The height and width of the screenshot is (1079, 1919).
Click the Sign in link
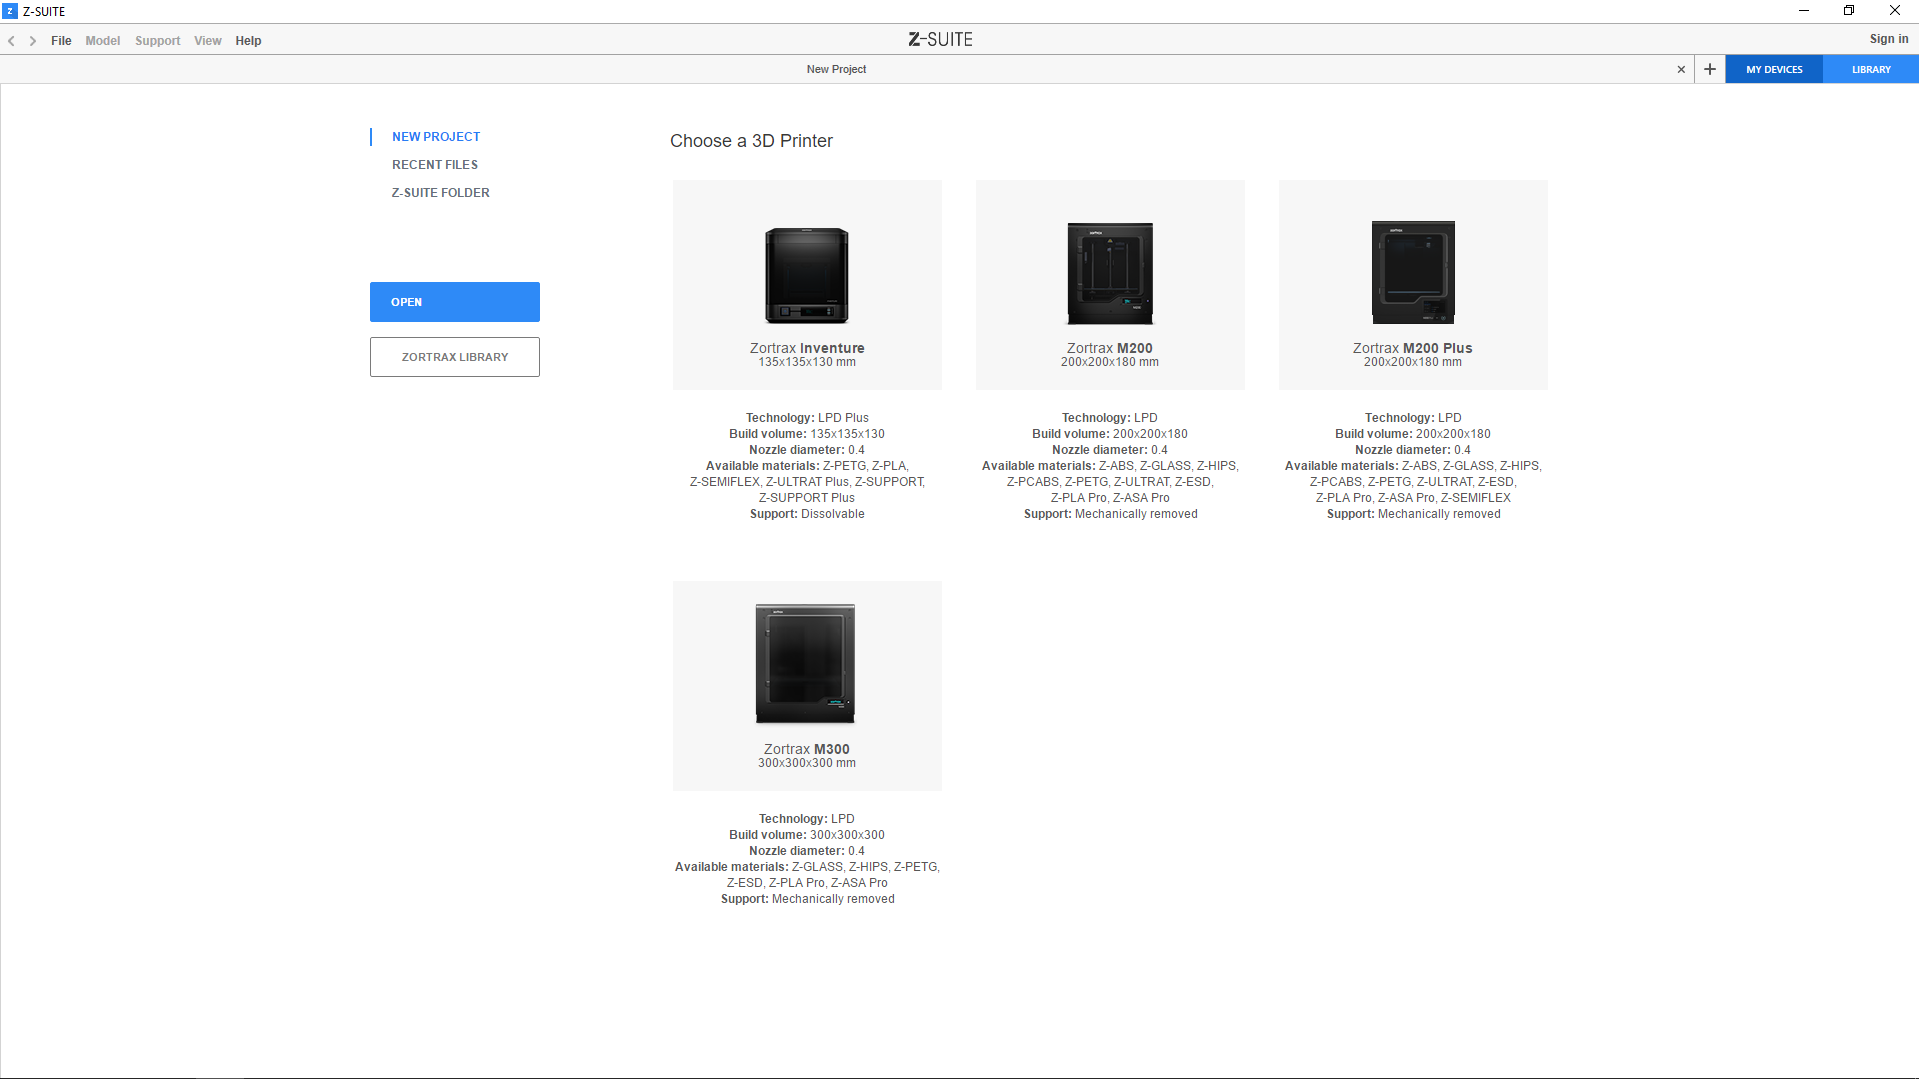point(1888,39)
